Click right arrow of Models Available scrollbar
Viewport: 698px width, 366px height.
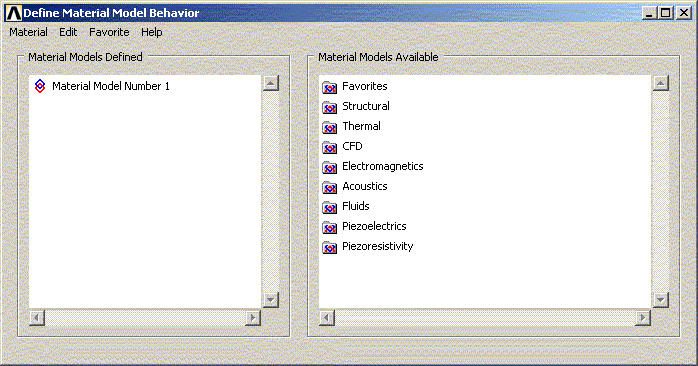pos(642,318)
